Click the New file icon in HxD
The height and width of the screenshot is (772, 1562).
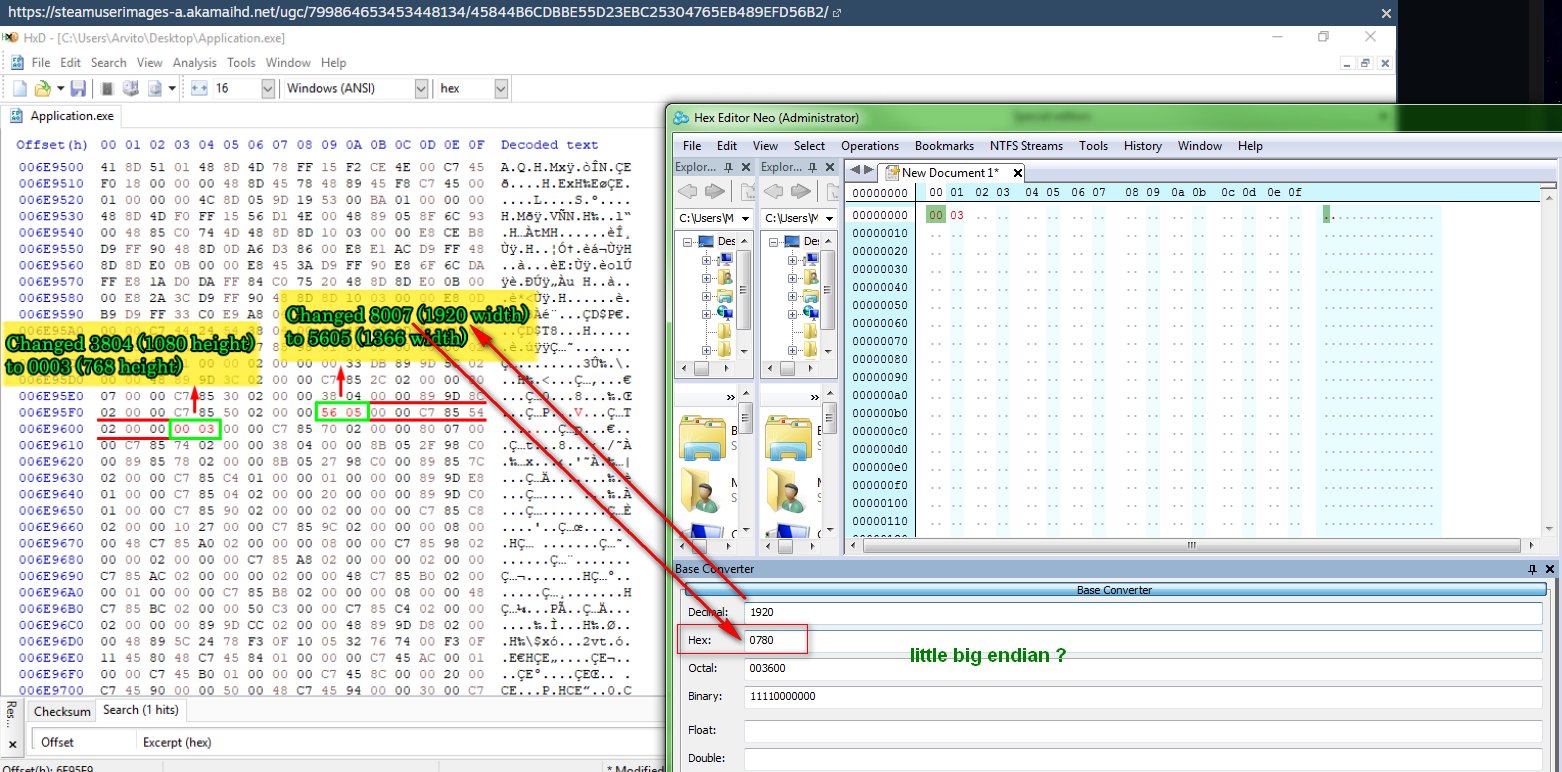(19, 88)
